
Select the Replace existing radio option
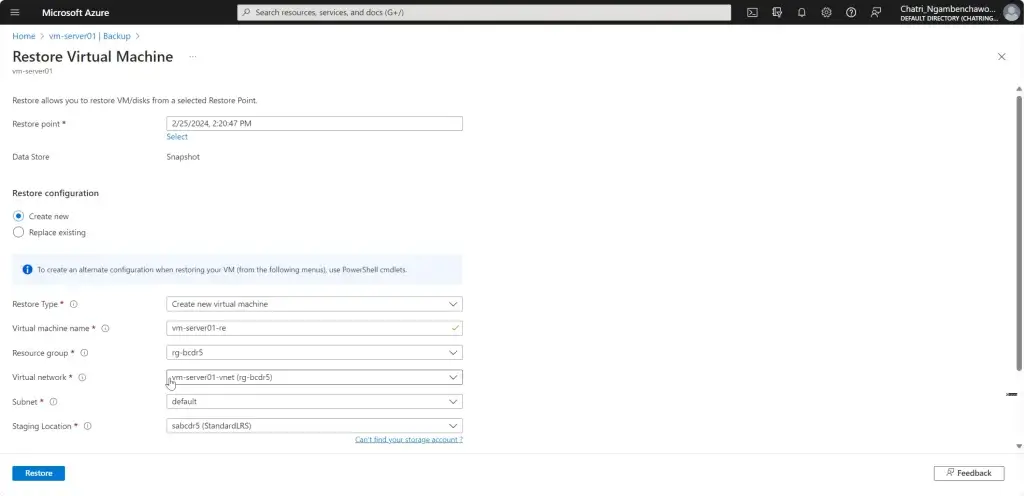(x=18, y=232)
